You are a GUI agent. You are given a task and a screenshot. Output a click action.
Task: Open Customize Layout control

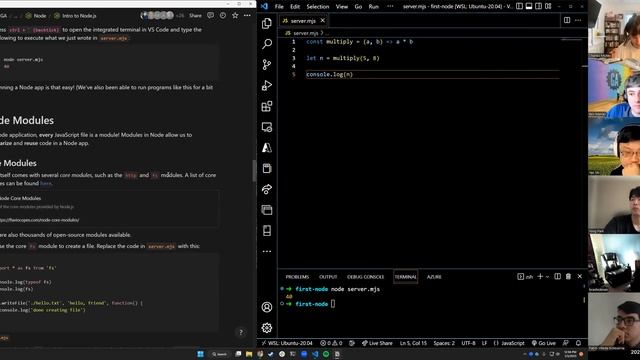pos(548,6)
